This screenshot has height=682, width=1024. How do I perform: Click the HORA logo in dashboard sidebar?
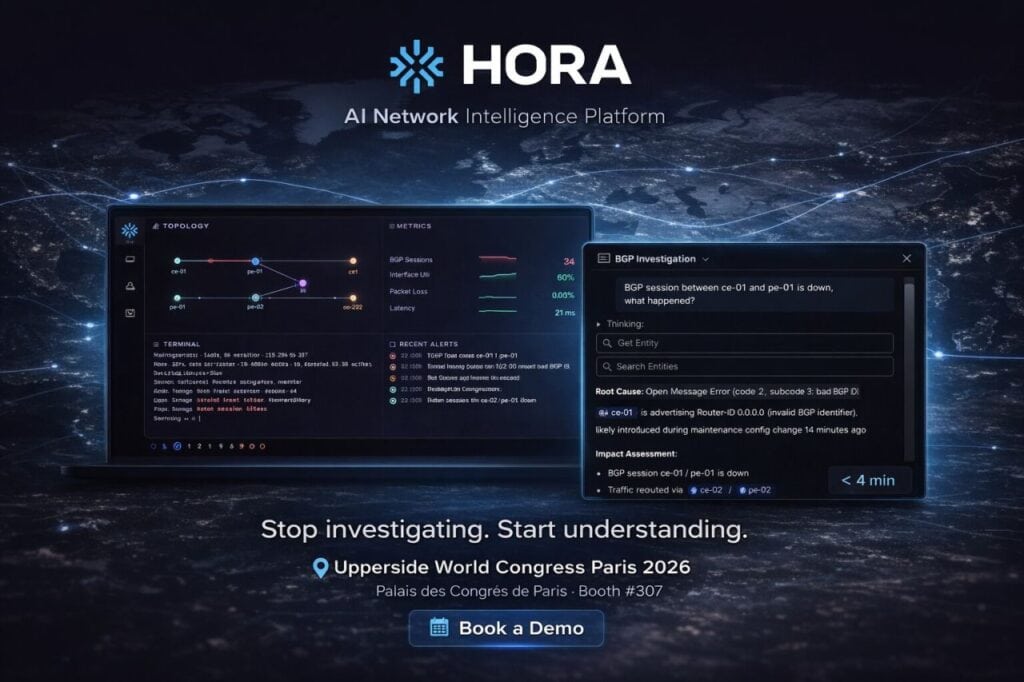coord(129,231)
